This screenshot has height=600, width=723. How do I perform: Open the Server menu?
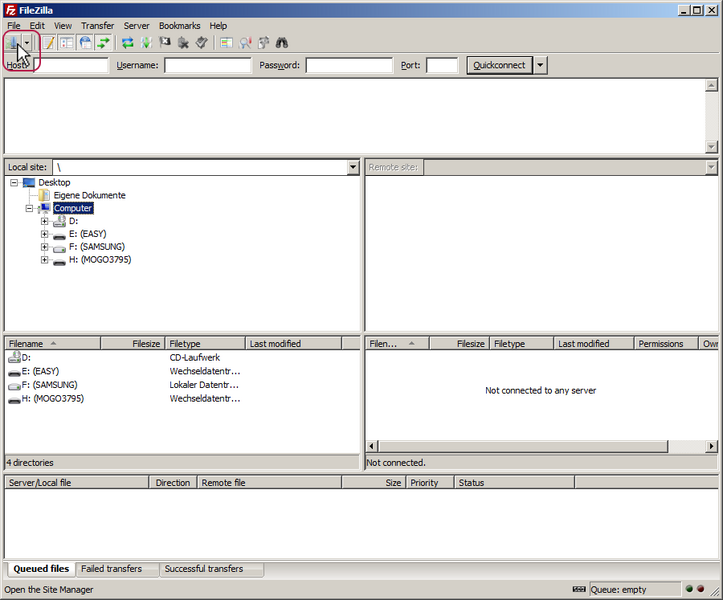coord(136,26)
